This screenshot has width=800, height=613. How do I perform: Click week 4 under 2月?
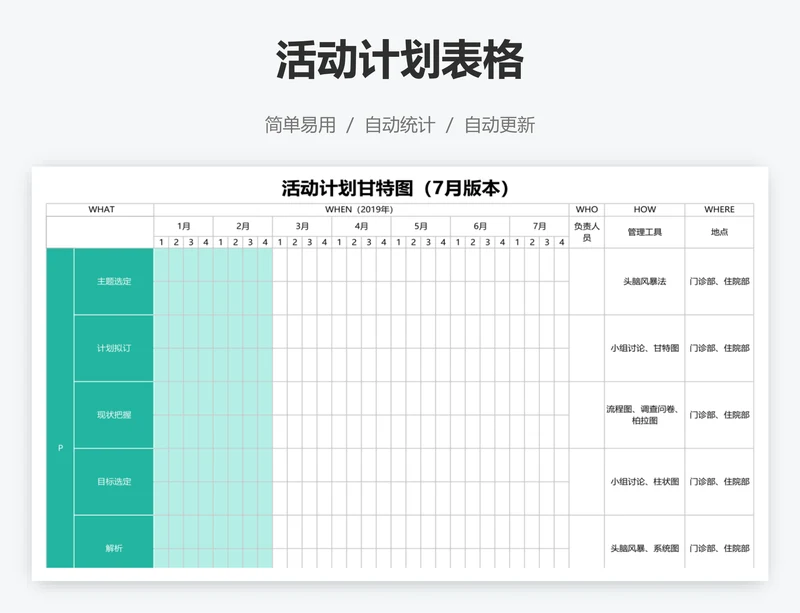pyautogui.click(x=265, y=242)
